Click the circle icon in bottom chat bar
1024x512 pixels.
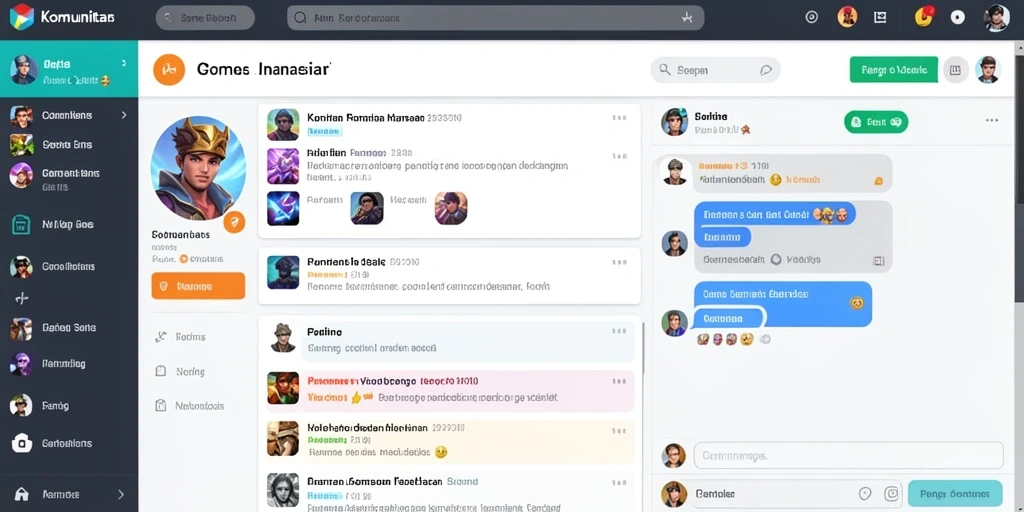click(865, 494)
